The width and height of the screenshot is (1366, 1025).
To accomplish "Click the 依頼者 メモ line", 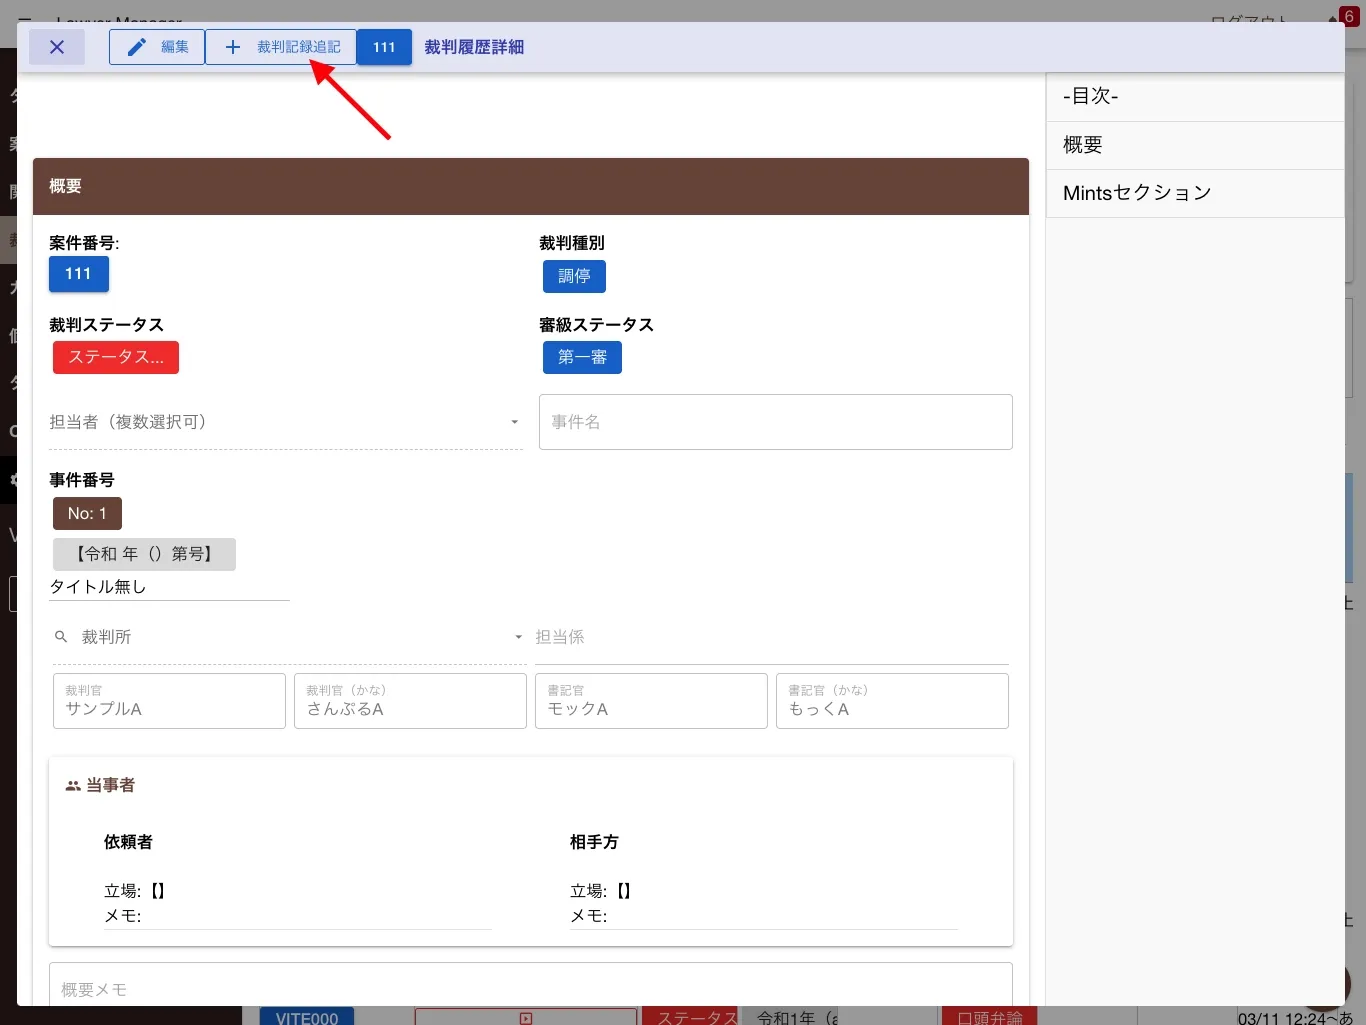I will [x=298, y=916].
